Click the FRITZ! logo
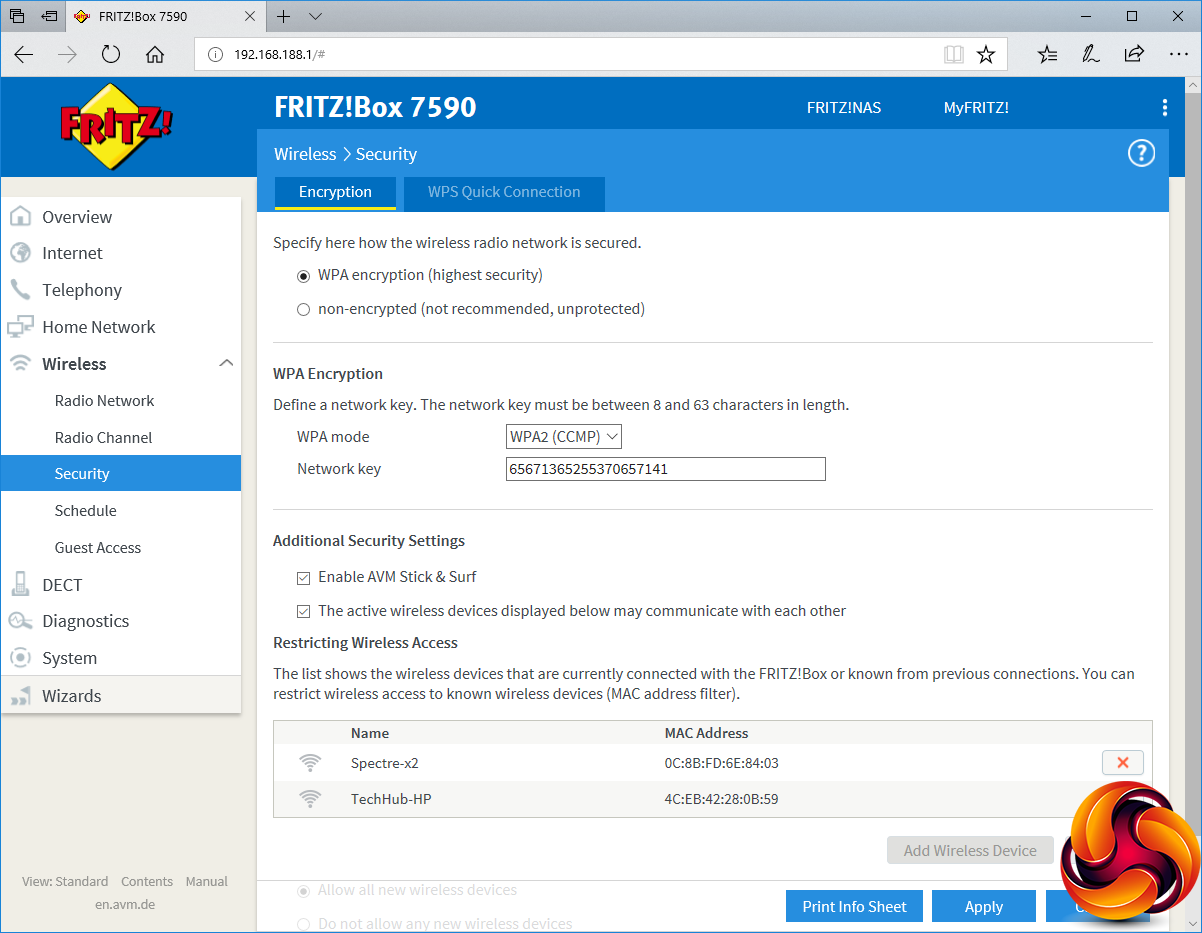Viewport: 1202px width, 933px height. coord(117,126)
